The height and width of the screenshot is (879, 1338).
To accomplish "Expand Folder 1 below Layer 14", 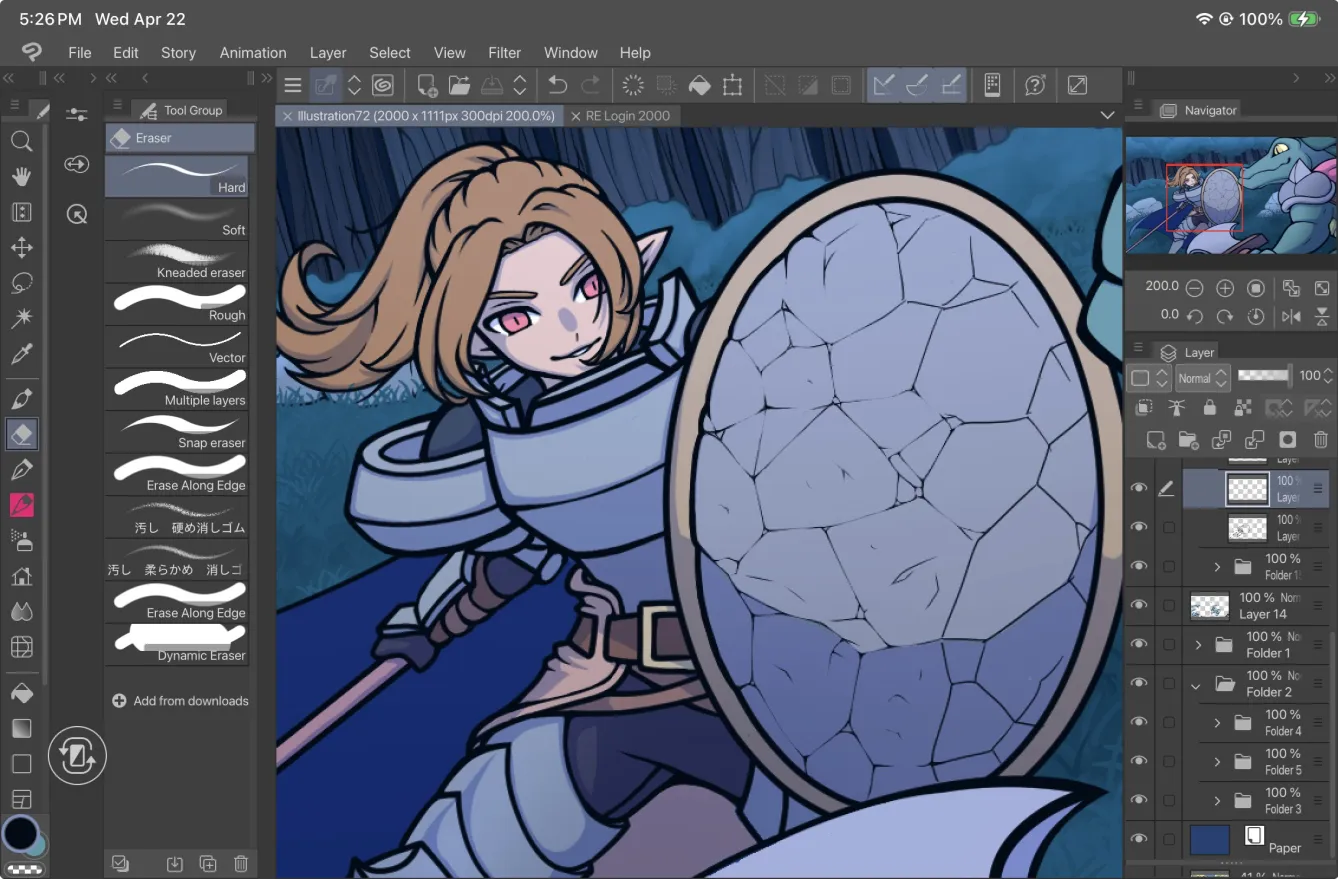I will click(x=1198, y=645).
